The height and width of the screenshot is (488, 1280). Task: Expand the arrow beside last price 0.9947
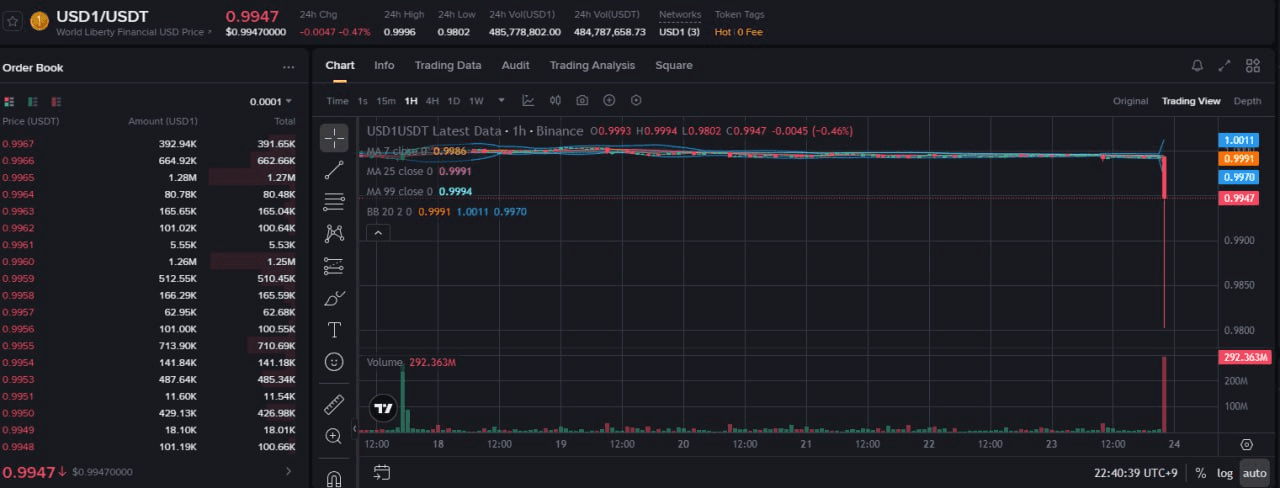(x=289, y=471)
